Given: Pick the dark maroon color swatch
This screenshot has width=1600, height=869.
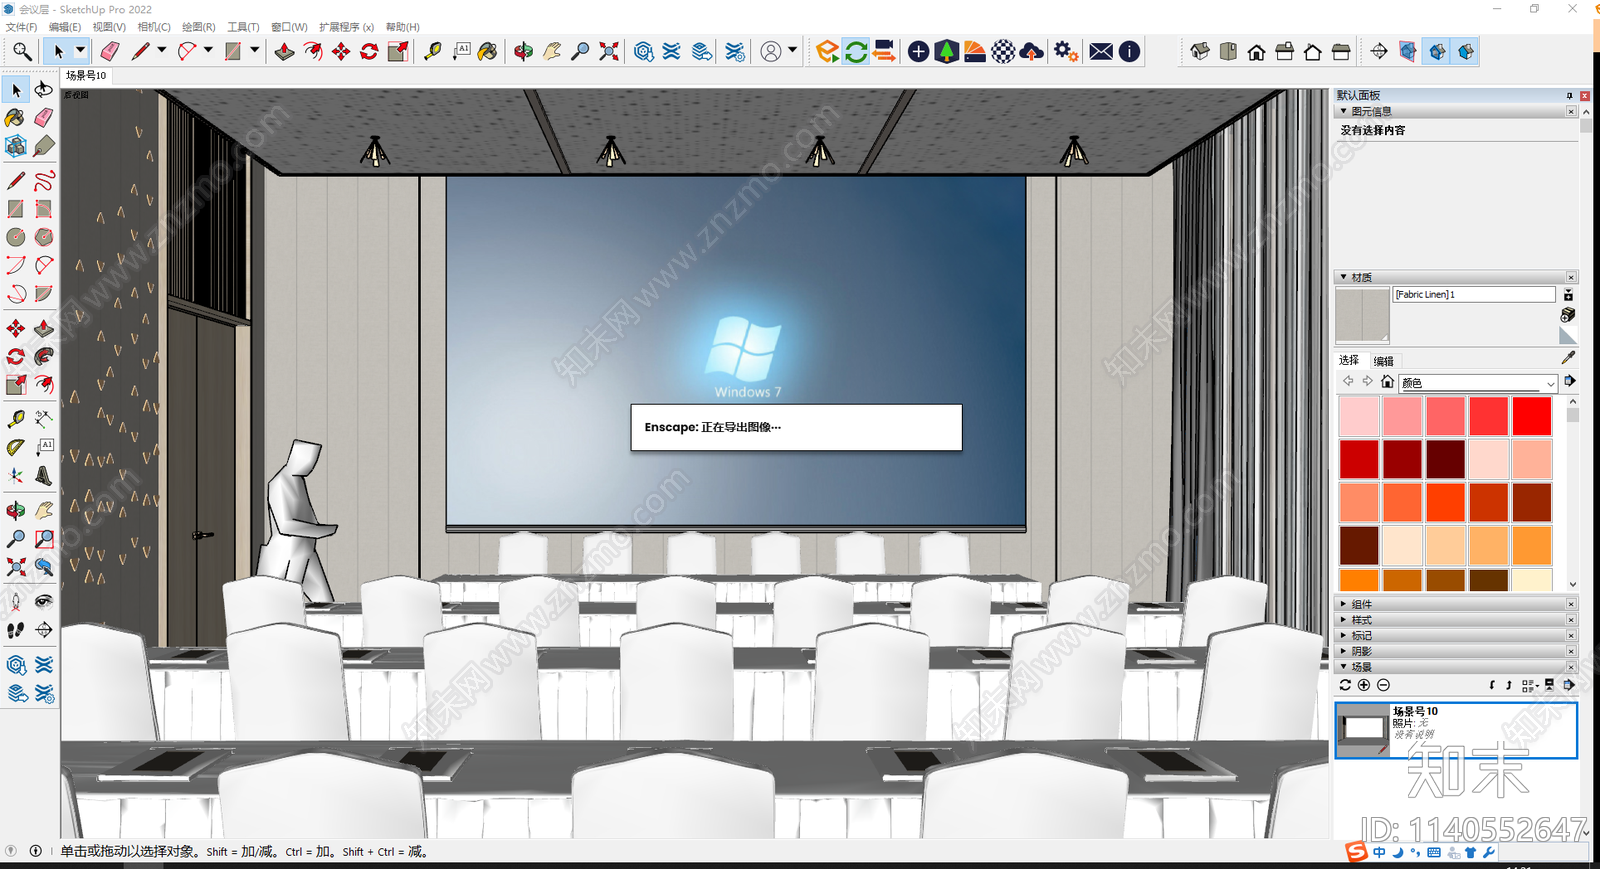Looking at the screenshot, I should tap(1445, 459).
